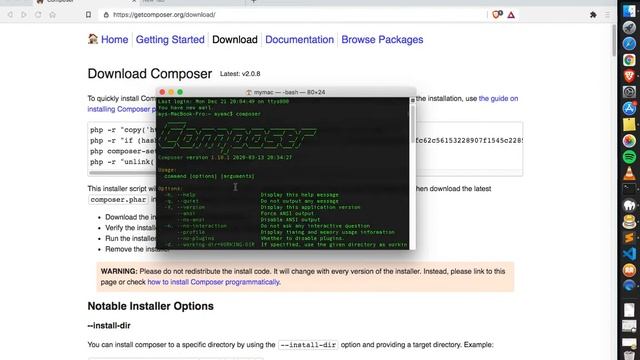Click the 'composer.phar' inline code text
This screenshot has width=640, height=360.
[118, 200]
